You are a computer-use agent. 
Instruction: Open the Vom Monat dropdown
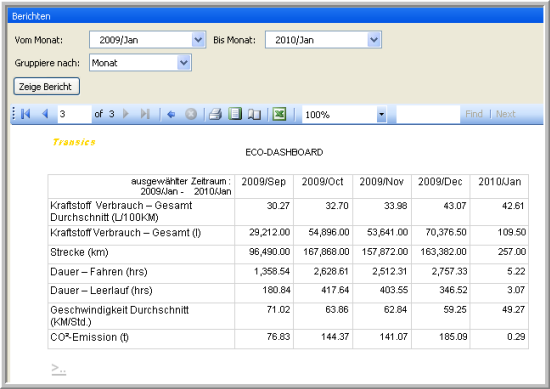click(198, 40)
